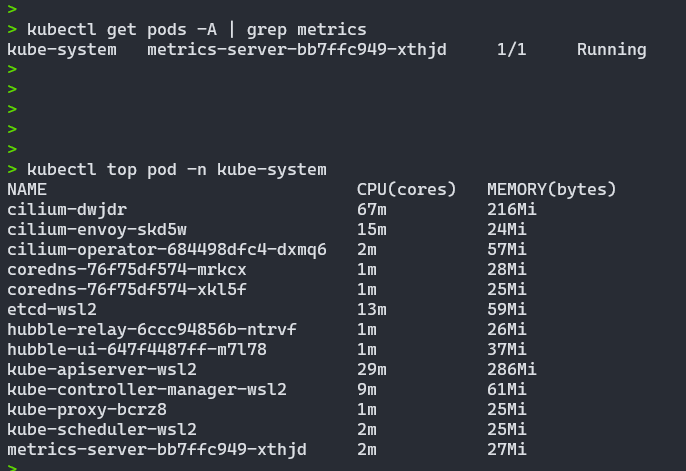Click the coredns-76f75df574-mrkcx entry
The height and width of the screenshot is (471, 686).
point(127,269)
